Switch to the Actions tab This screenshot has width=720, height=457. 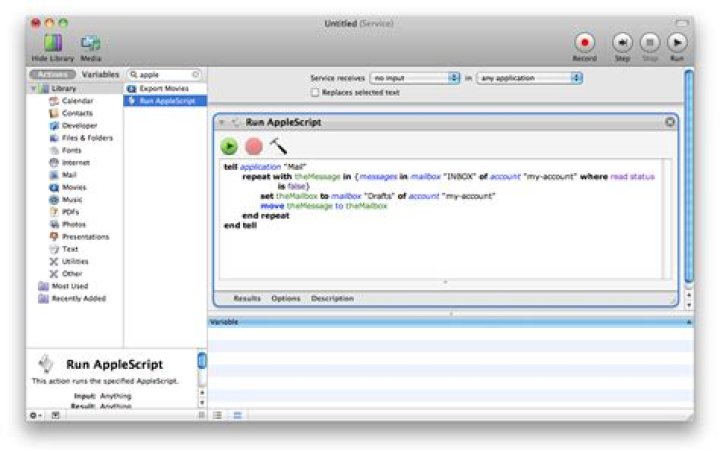[x=52, y=74]
